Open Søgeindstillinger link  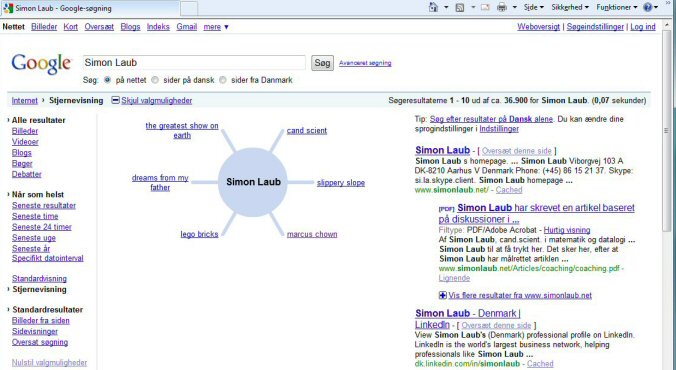(595, 27)
